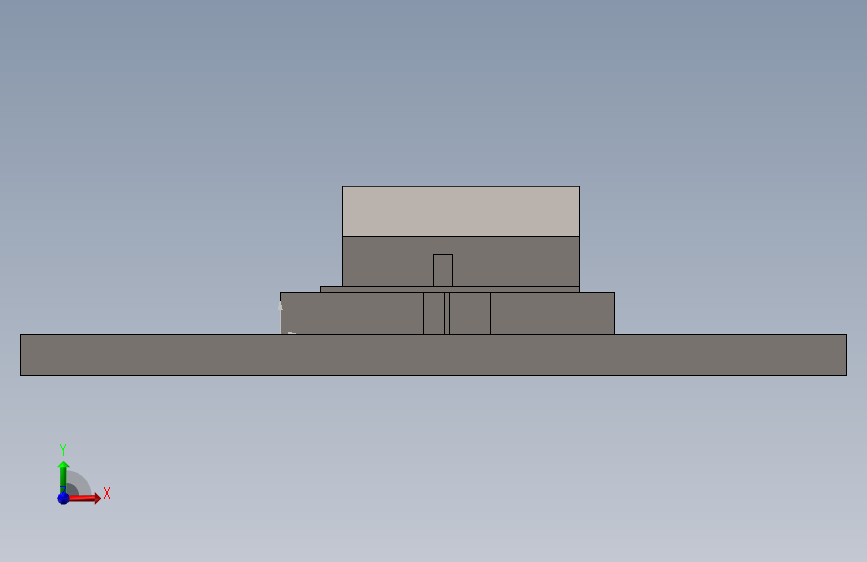Click the blue Z axis ball at the triad origin
This screenshot has height=562, width=867.
64,498
